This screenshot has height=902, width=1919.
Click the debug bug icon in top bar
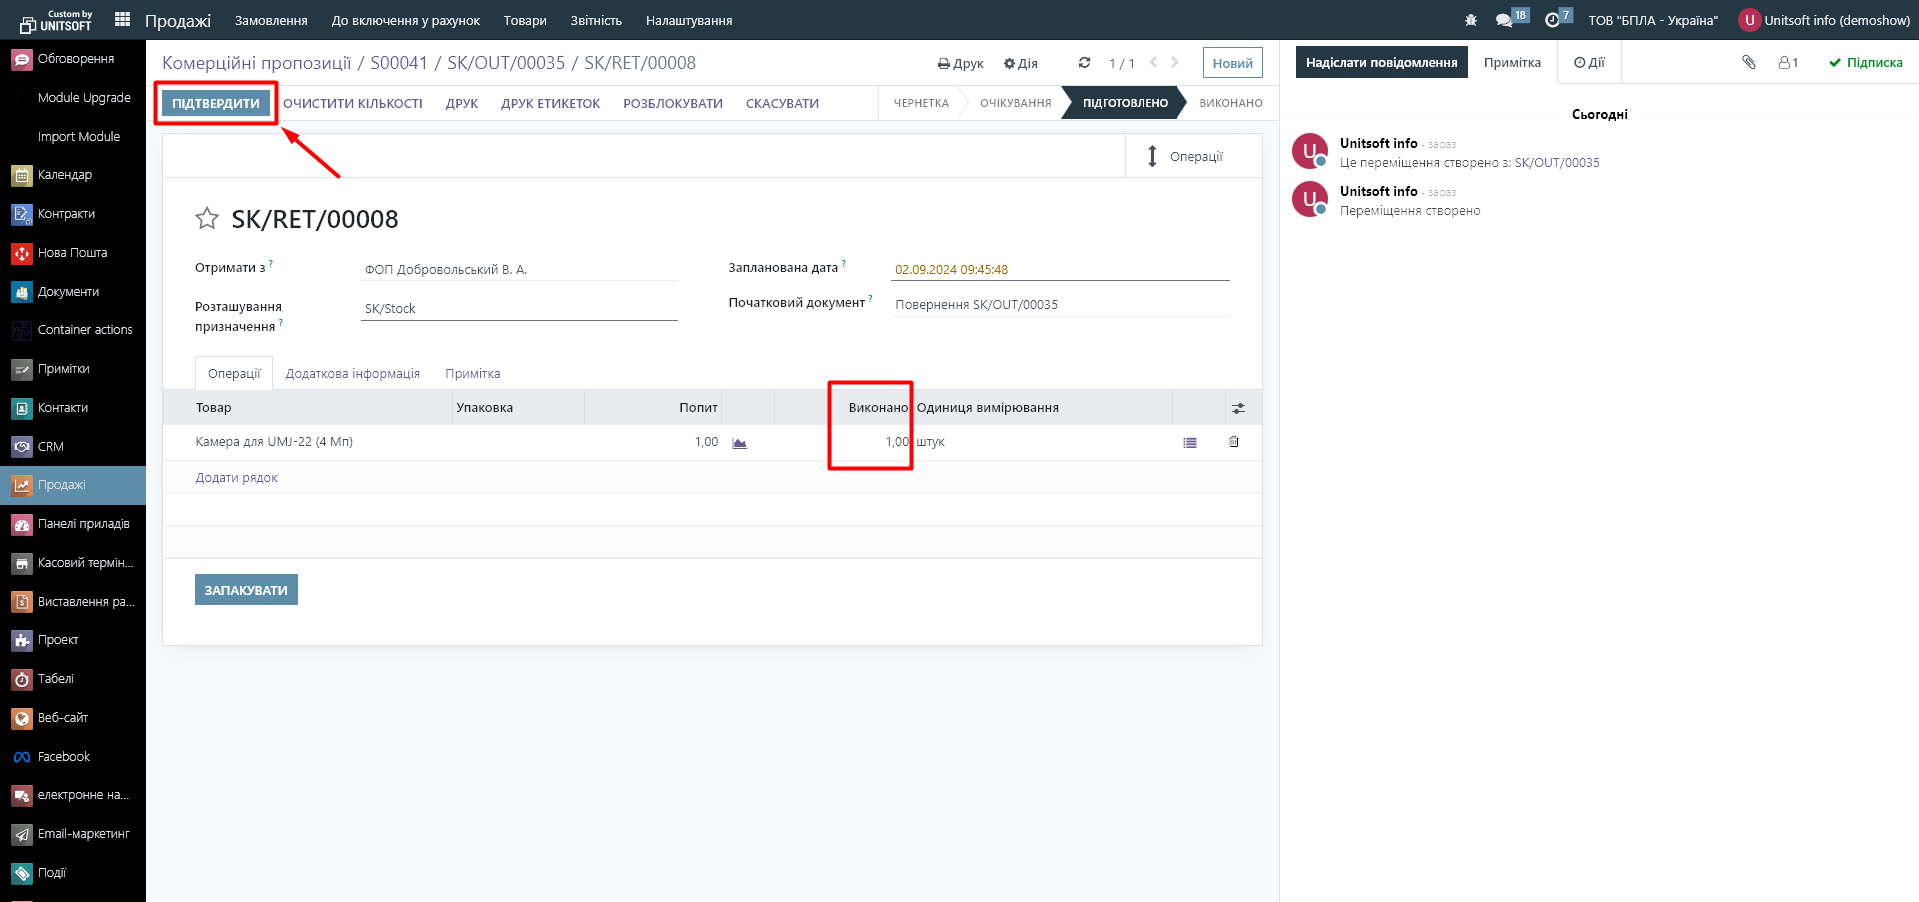[x=1470, y=20]
